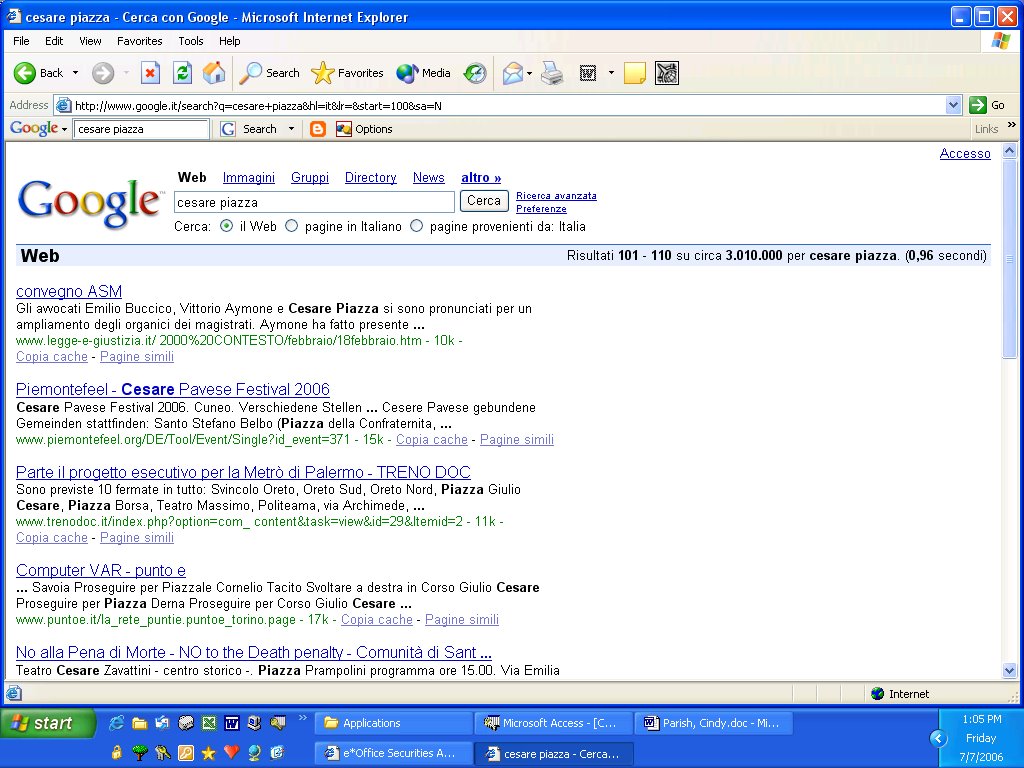
Task: Open the Favorites menu in the menu bar
Action: click(140, 40)
